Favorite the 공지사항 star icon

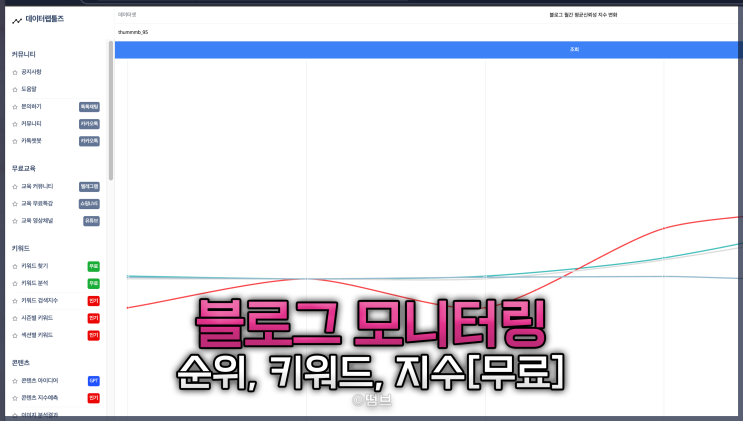15,73
